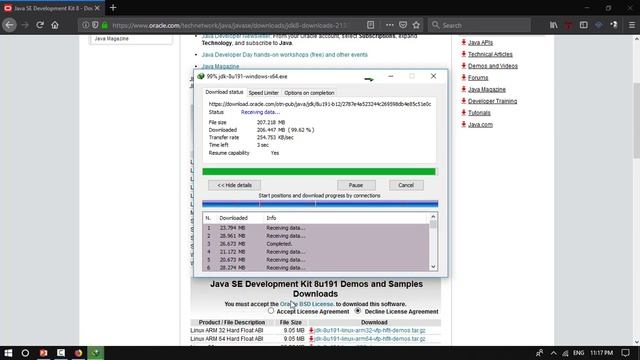
Task: Open Firefox hamburger menu
Action: pos(631,25)
